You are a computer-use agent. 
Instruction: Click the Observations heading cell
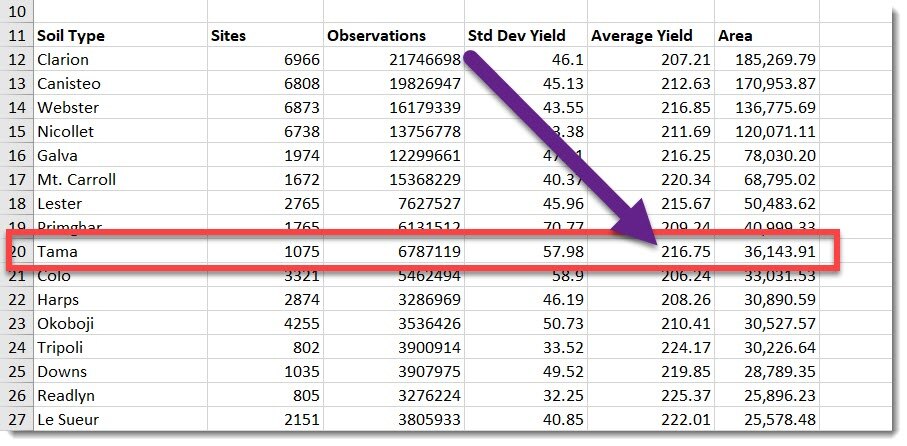tap(376, 36)
